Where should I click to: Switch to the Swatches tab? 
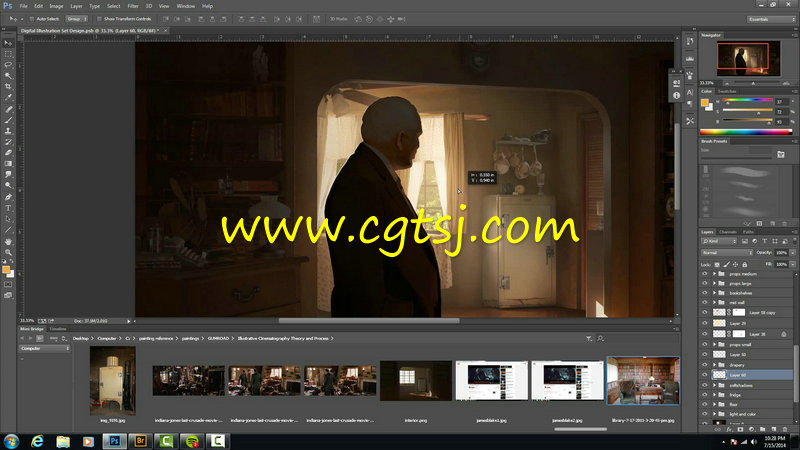[x=727, y=91]
